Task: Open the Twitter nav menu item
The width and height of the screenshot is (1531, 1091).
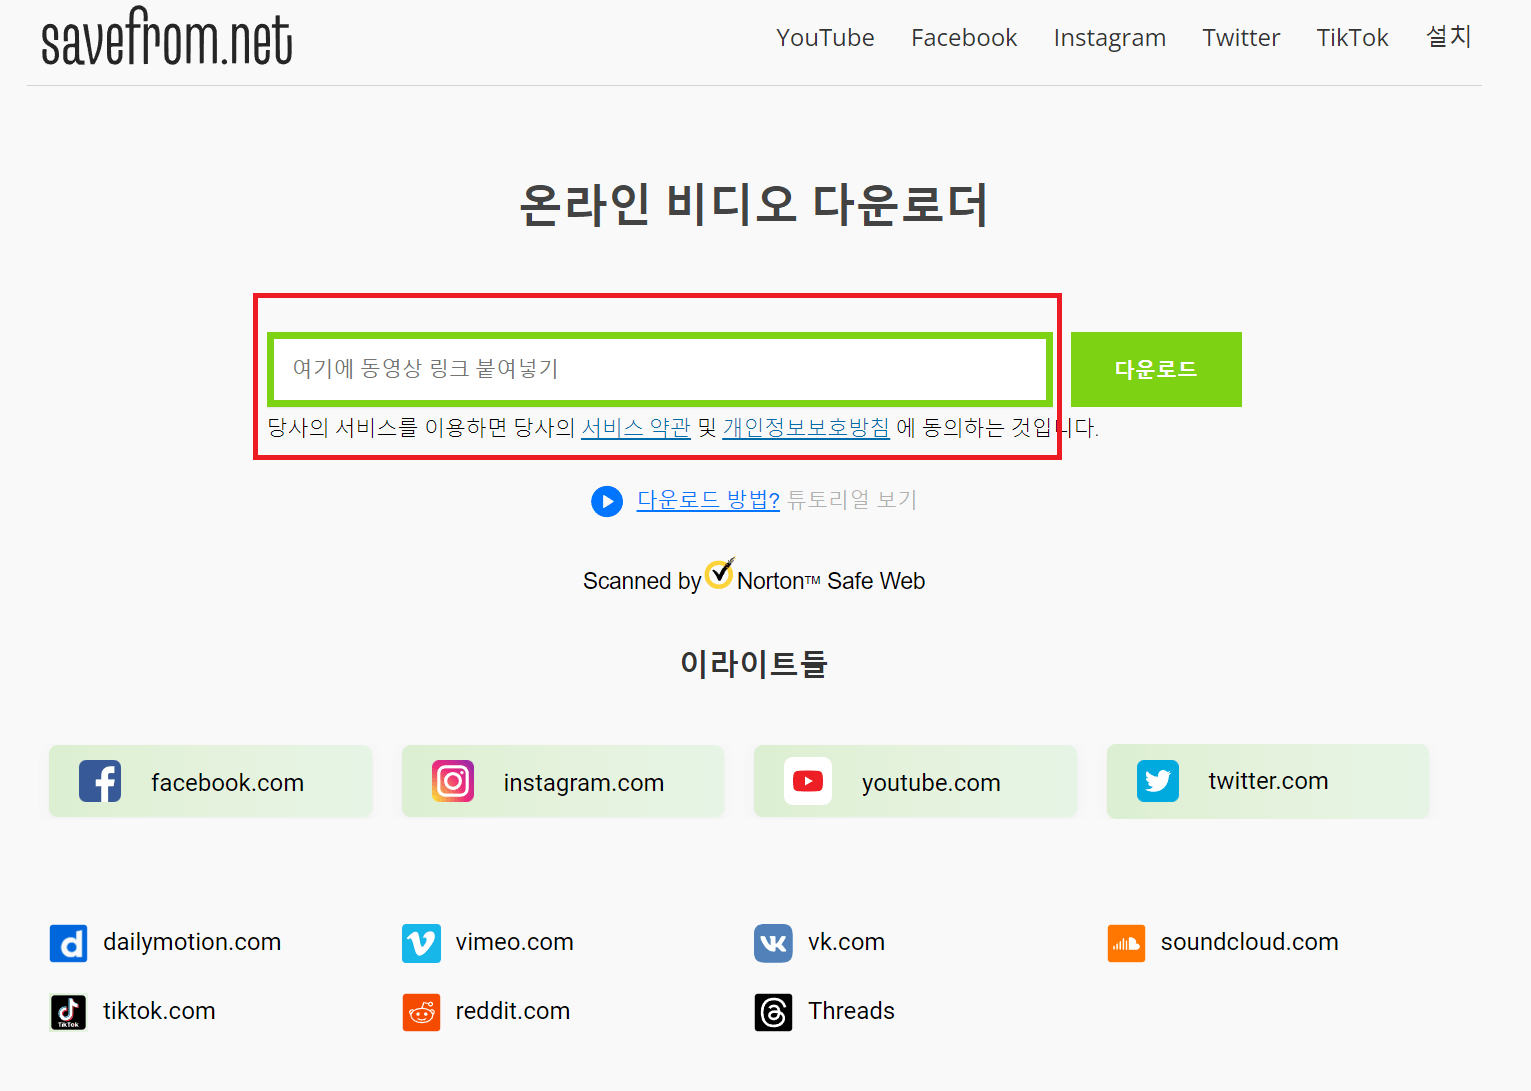Action: tap(1241, 38)
